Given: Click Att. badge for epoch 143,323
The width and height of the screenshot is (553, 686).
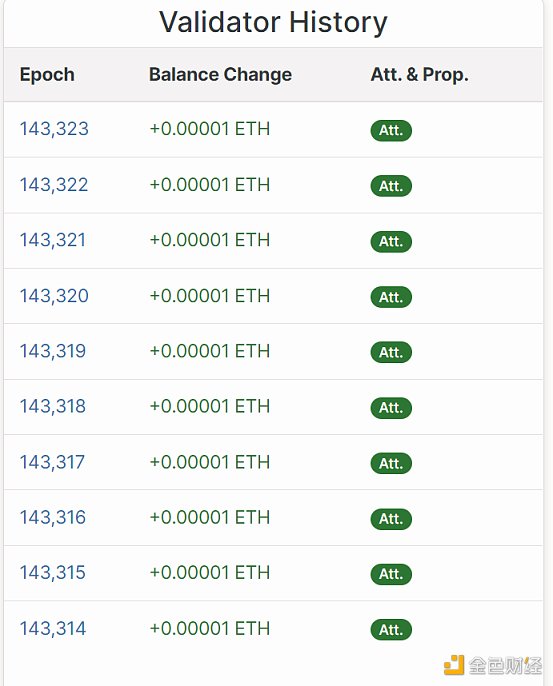Looking at the screenshot, I should (391, 130).
